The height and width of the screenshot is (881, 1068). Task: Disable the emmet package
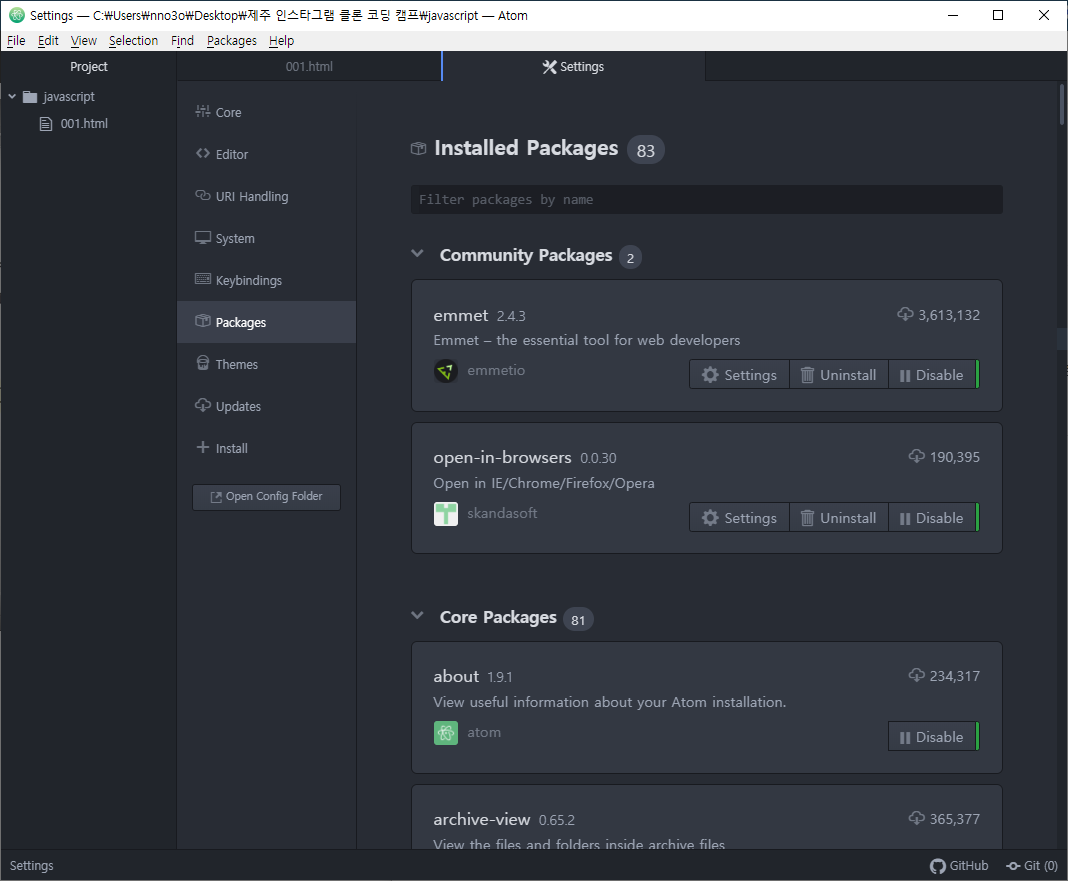(932, 375)
